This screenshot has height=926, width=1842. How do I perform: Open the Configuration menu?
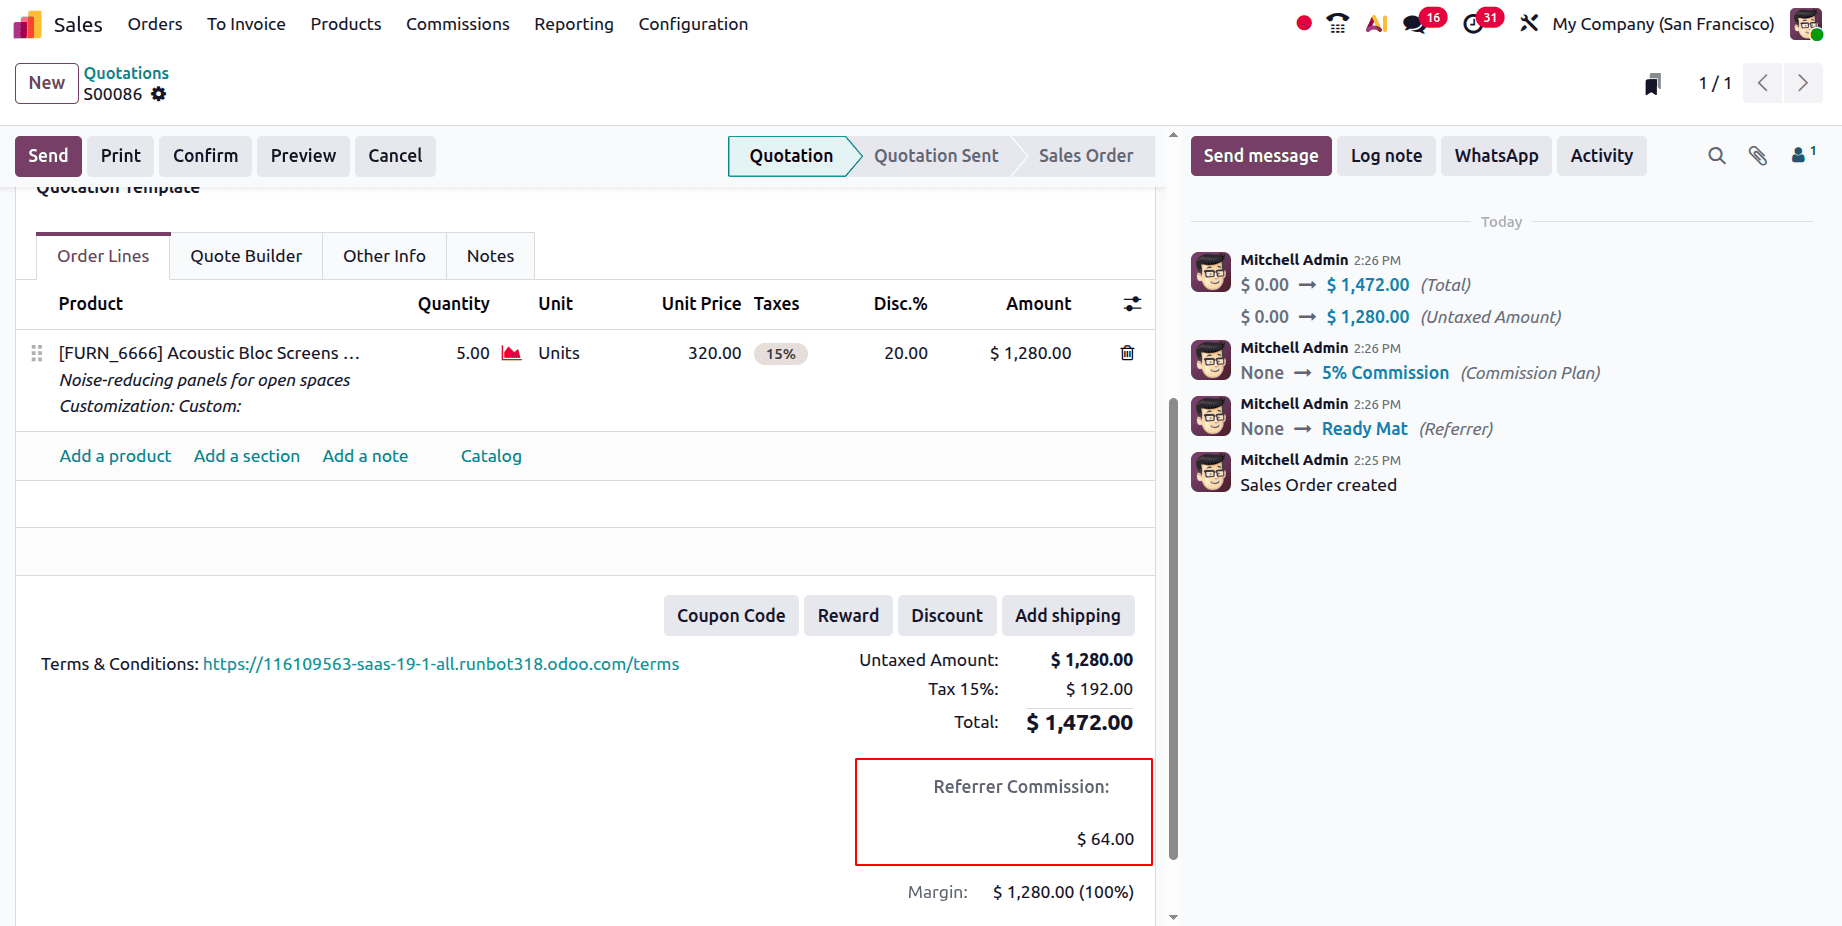(693, 24)
